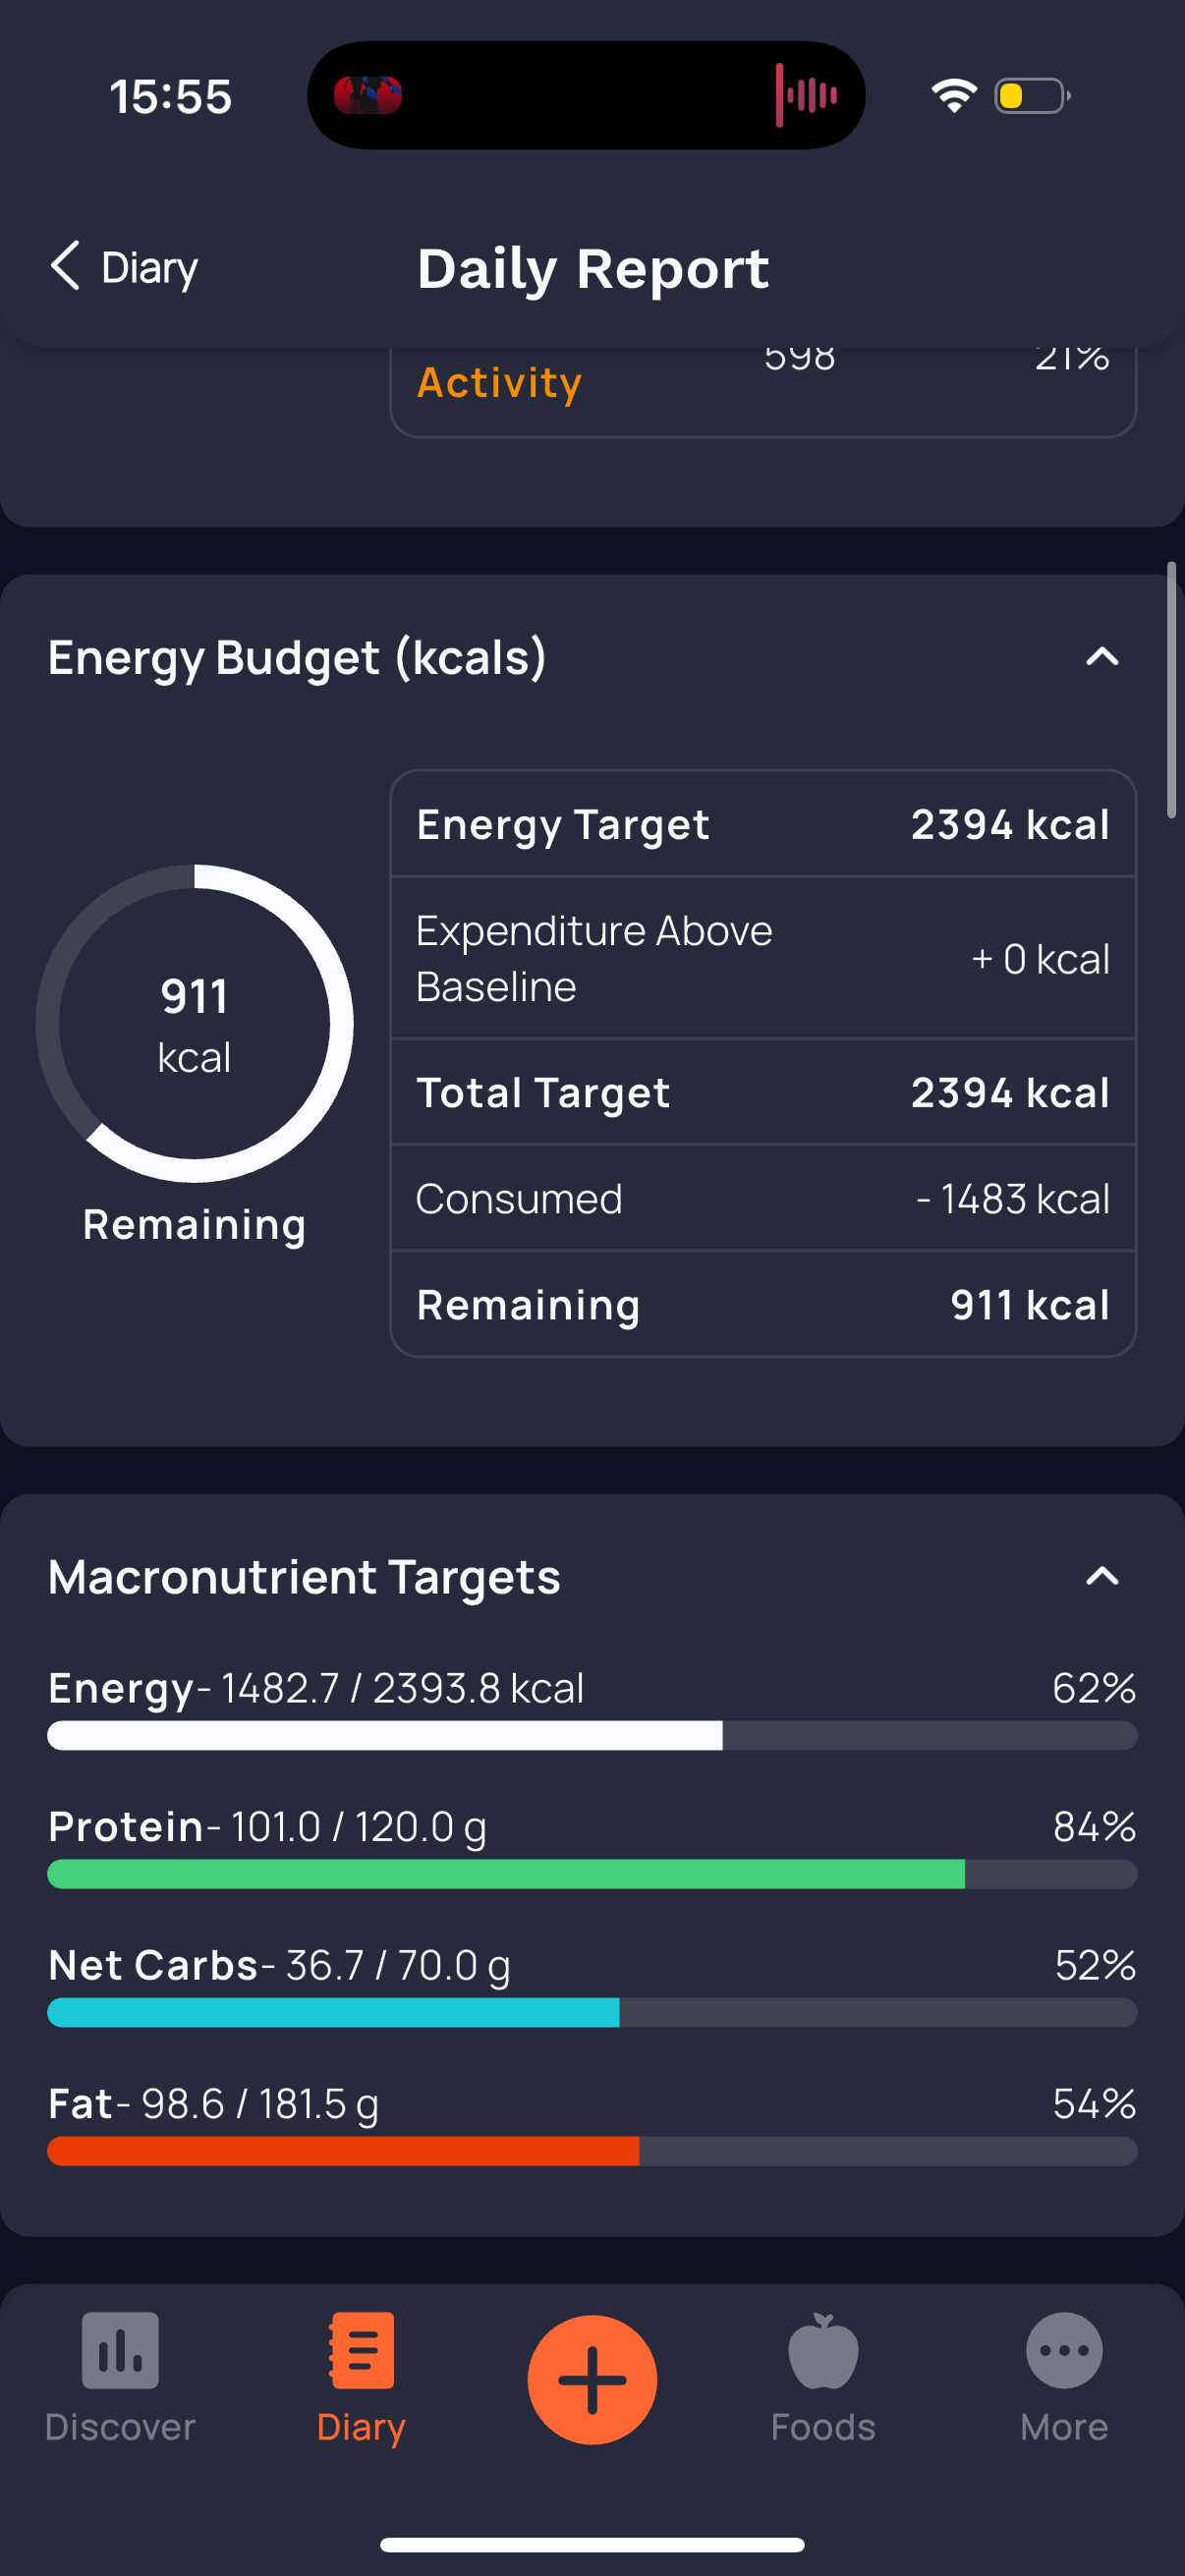Viewport: 1185px width, 2576px height.
Task: Collapse the Energy Budget (kcals) section
Action: pos(1102,657)
